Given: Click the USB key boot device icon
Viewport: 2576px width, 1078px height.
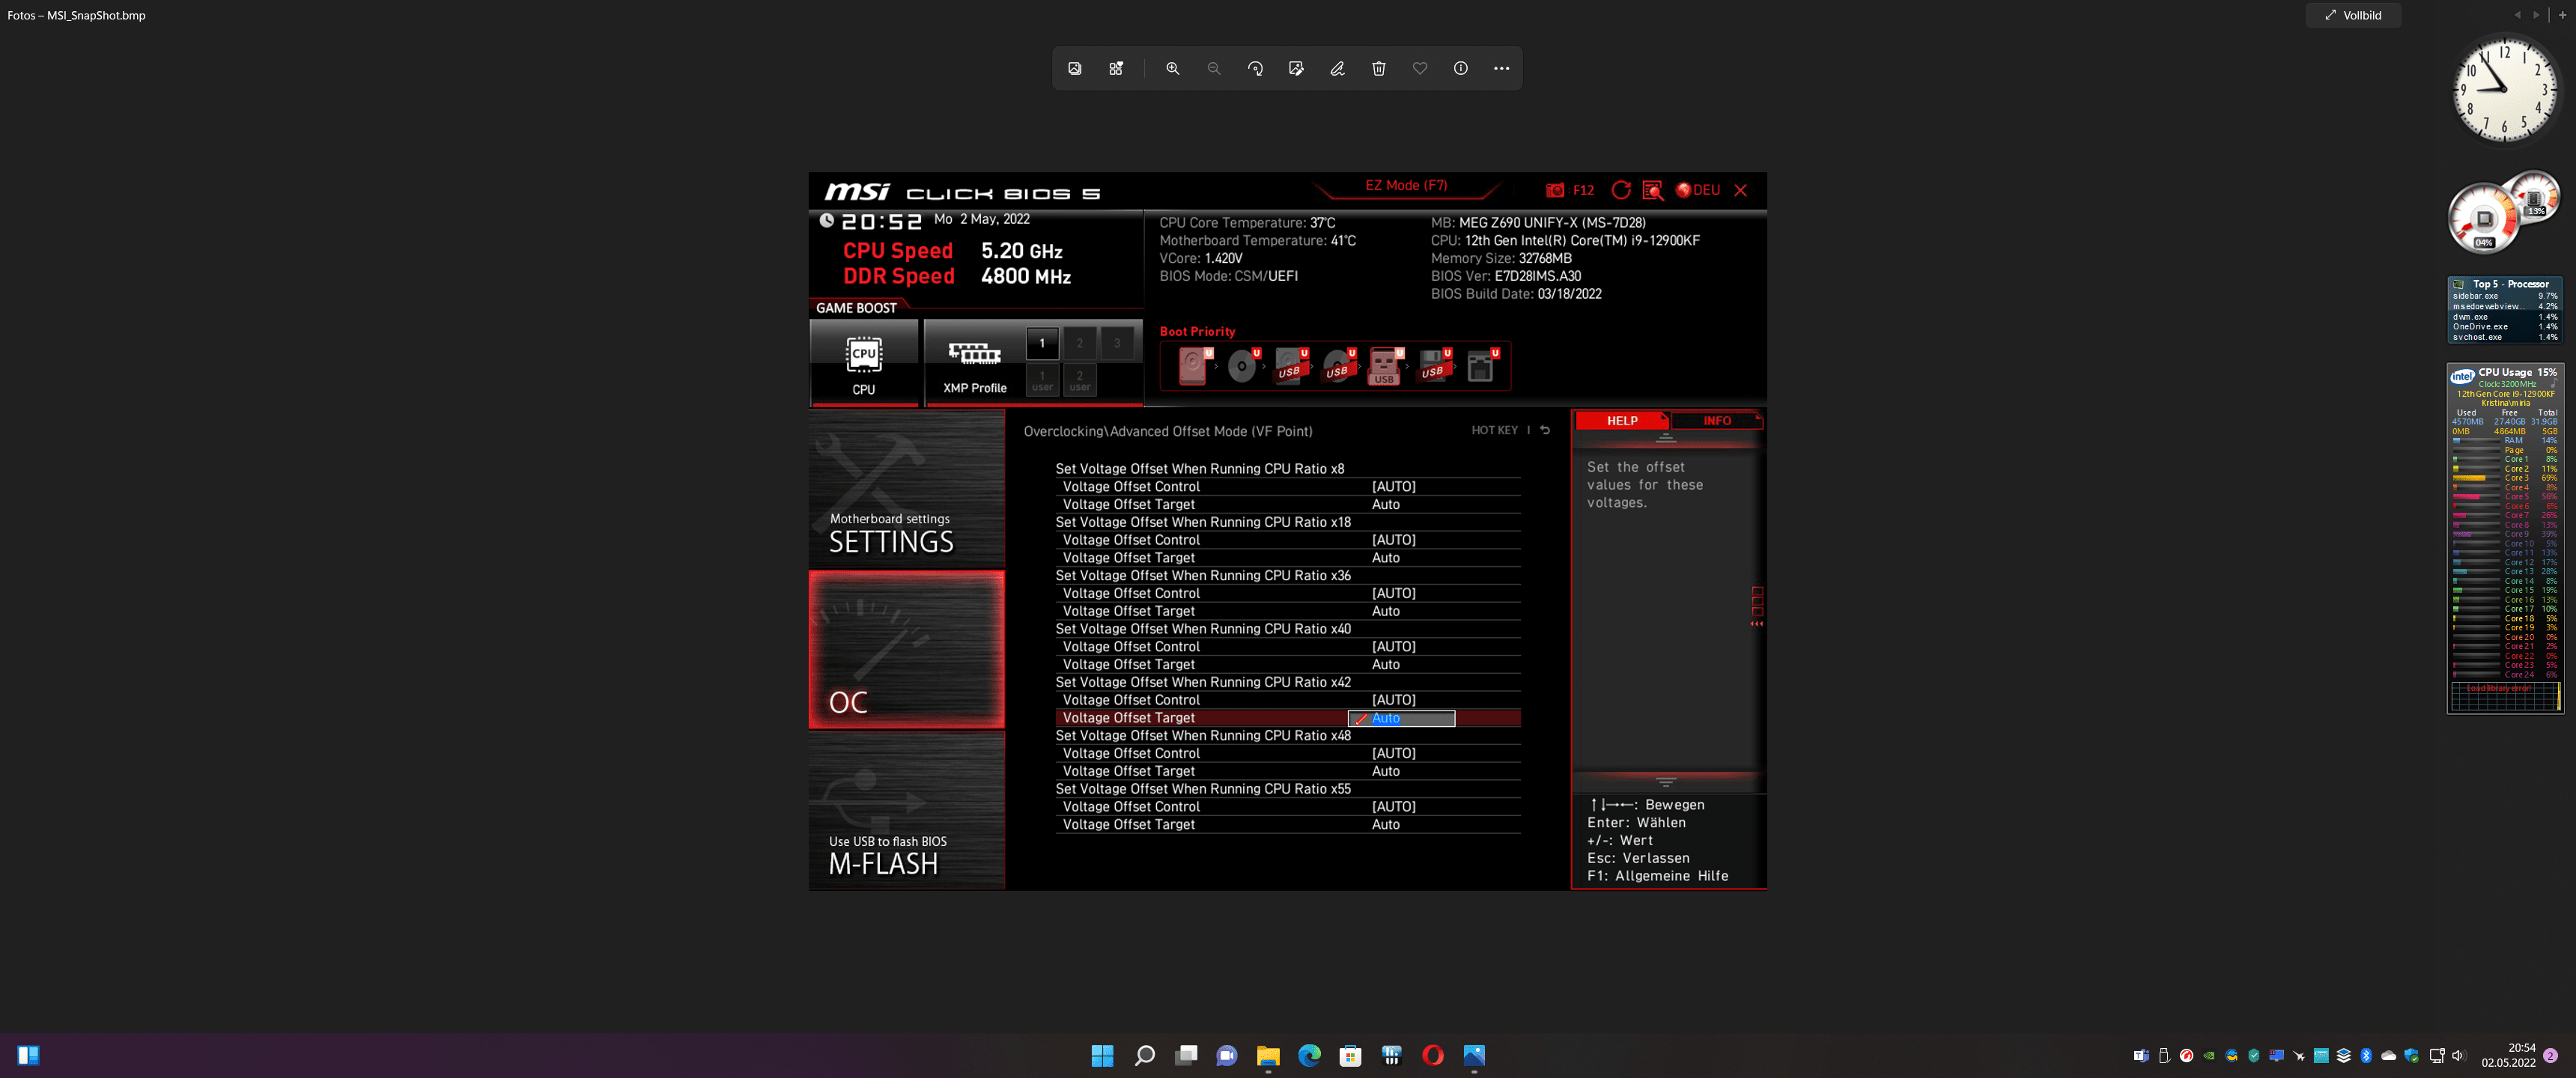Looking at the screenshot, I should click(1386, 366).
